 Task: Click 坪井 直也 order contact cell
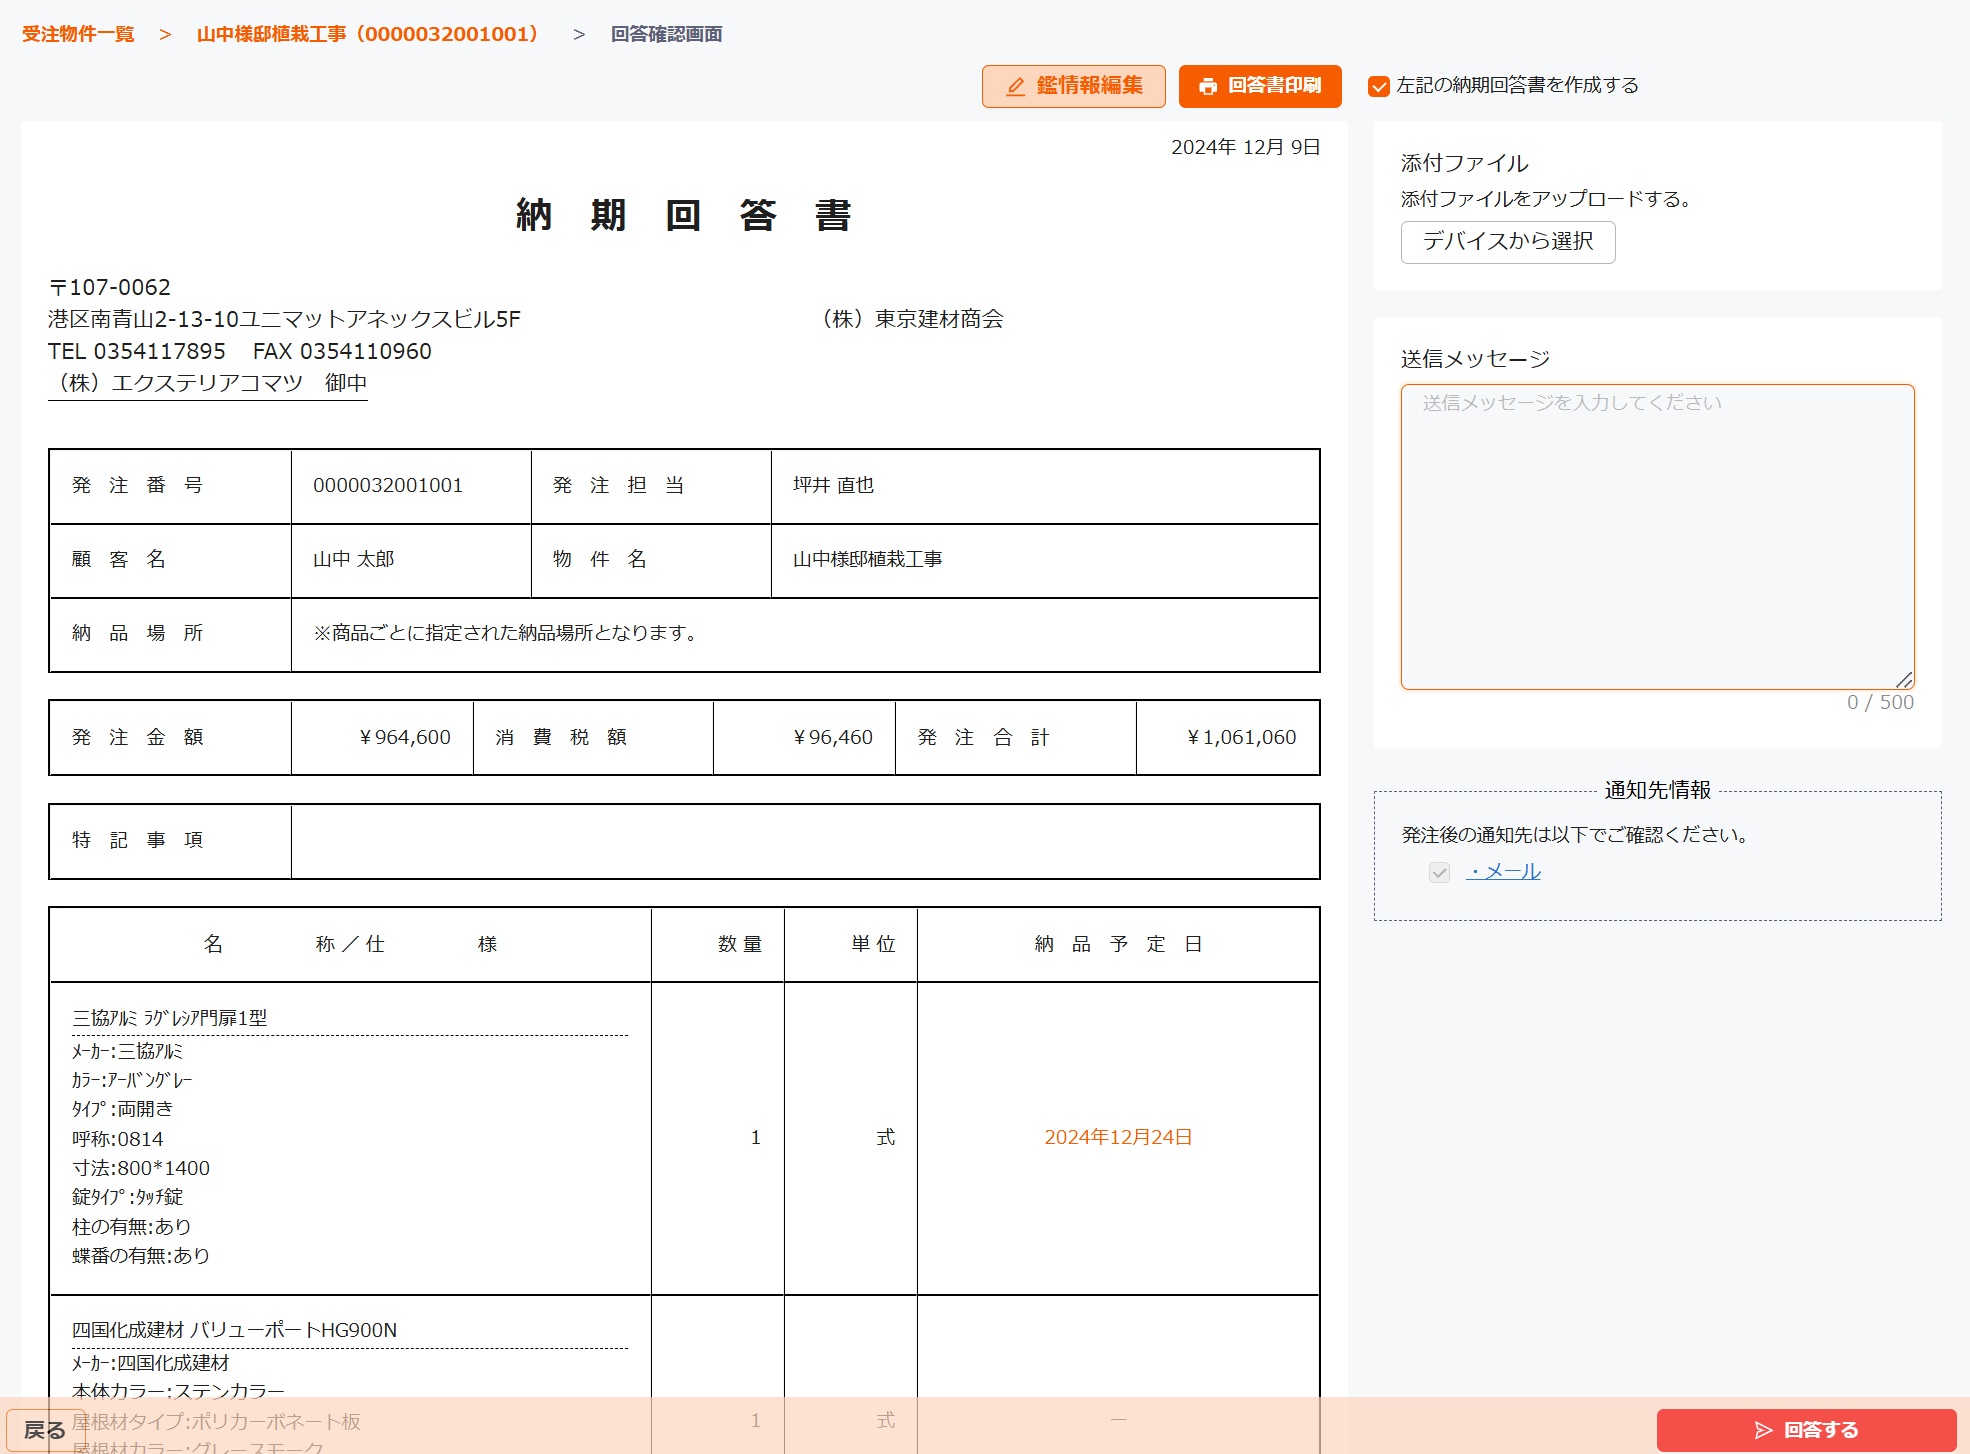1045,486
